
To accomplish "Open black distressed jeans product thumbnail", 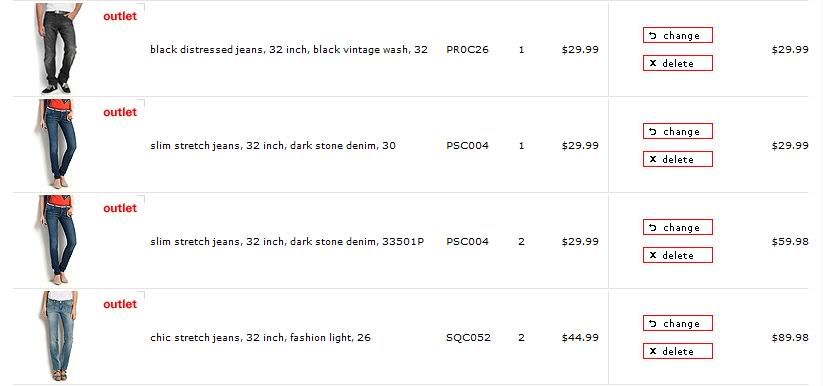I will tap(59, 48).
